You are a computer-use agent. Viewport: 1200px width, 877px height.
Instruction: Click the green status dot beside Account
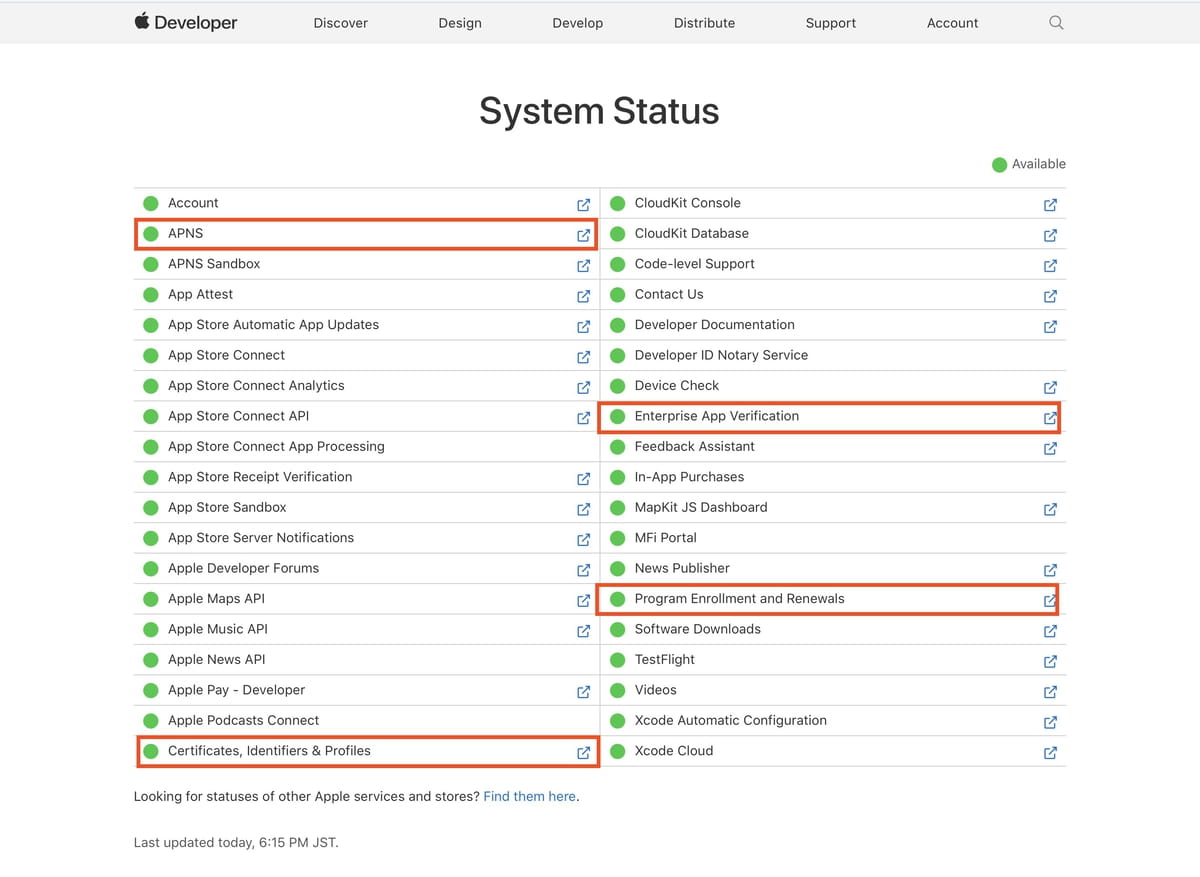point(151,203)
